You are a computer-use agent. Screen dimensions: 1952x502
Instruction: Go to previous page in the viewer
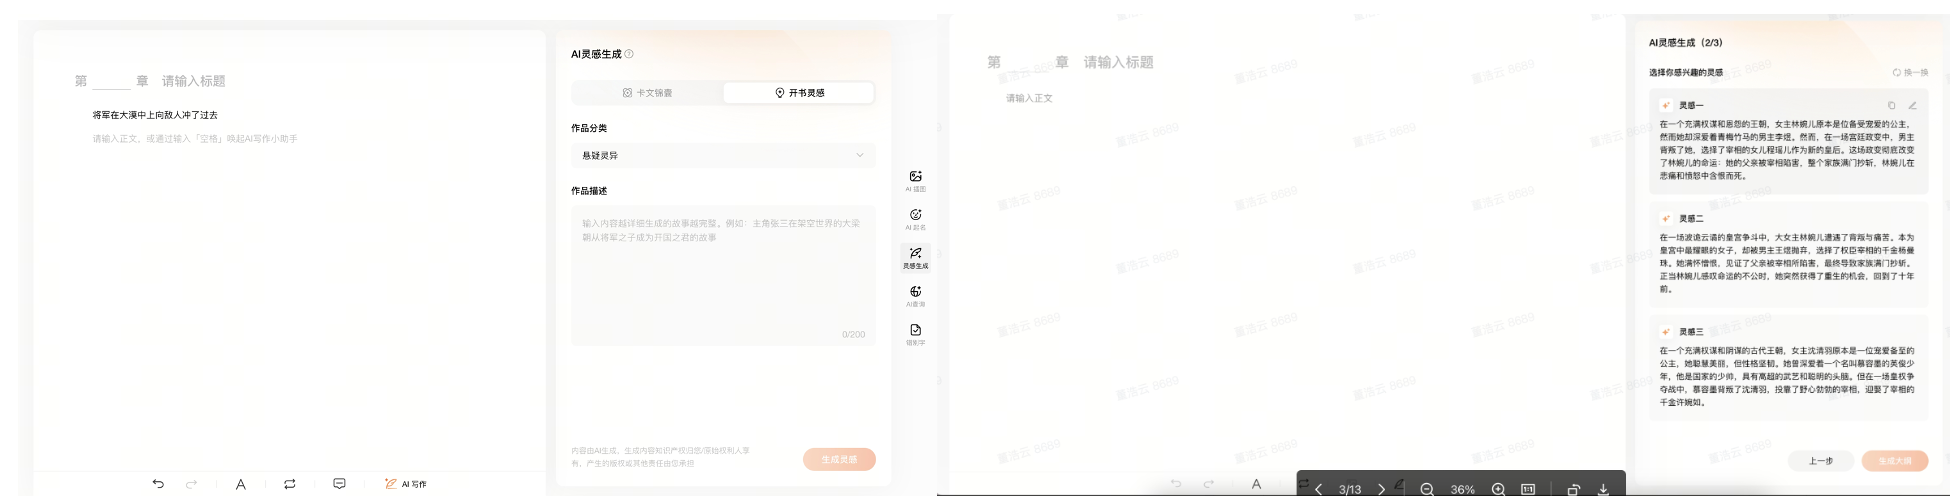[x=1319, y=489]
